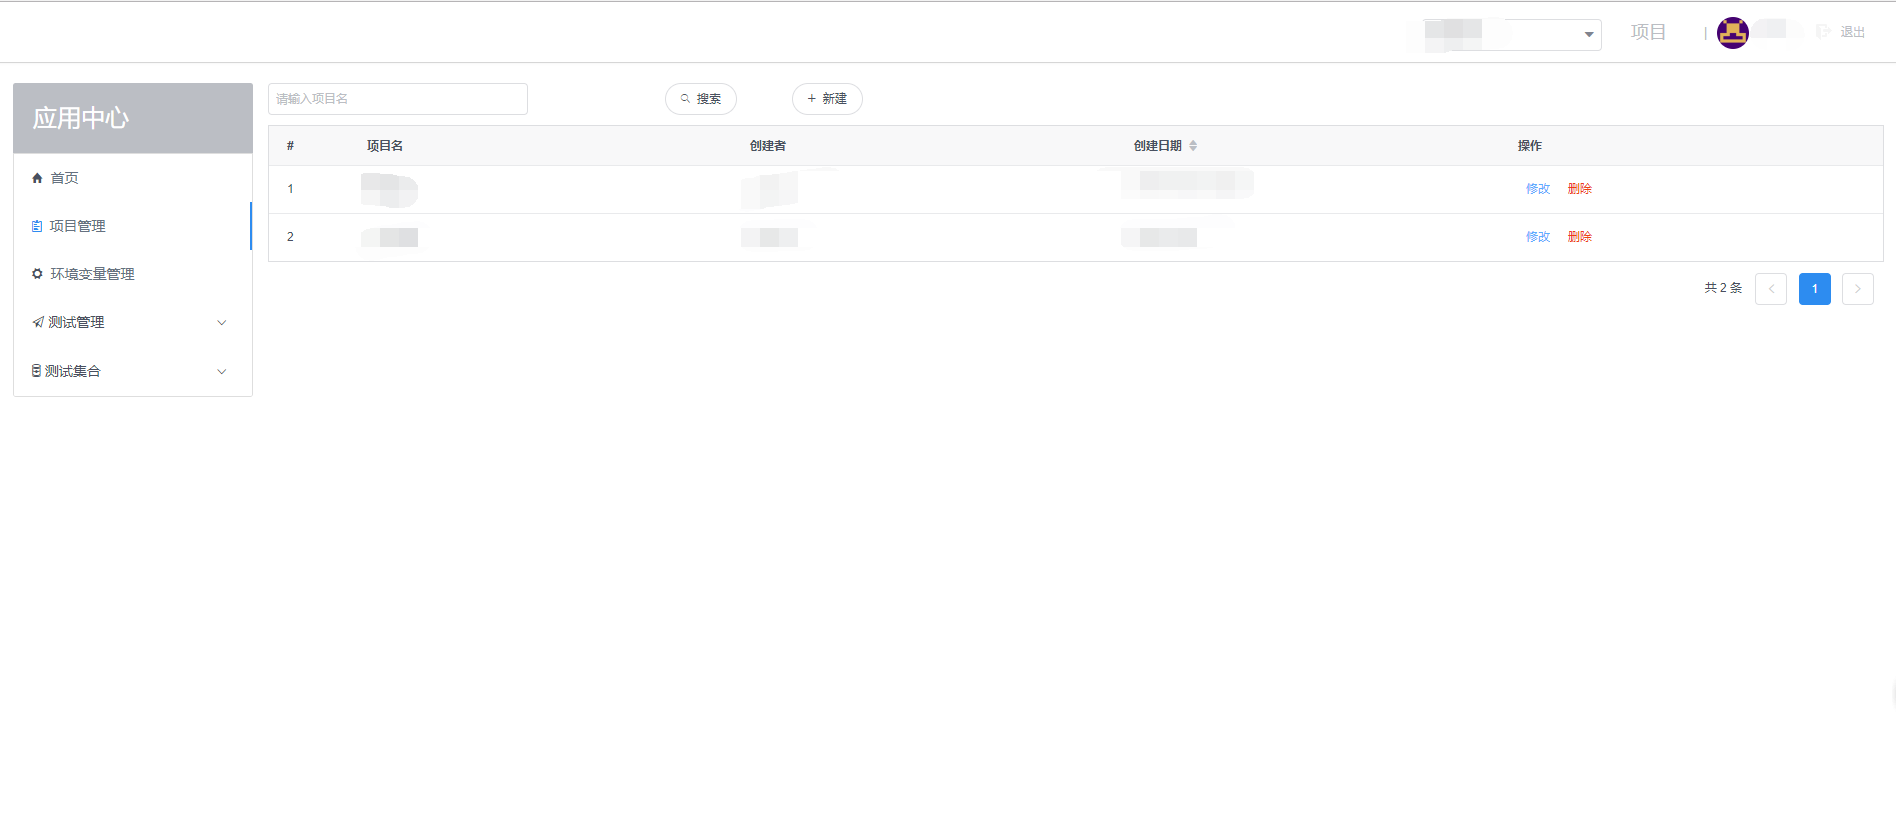The height and width of the screenshot is (827, 1896).
Task: Click the magnifier icon in the 搜索 button
Action: (685, 99)
